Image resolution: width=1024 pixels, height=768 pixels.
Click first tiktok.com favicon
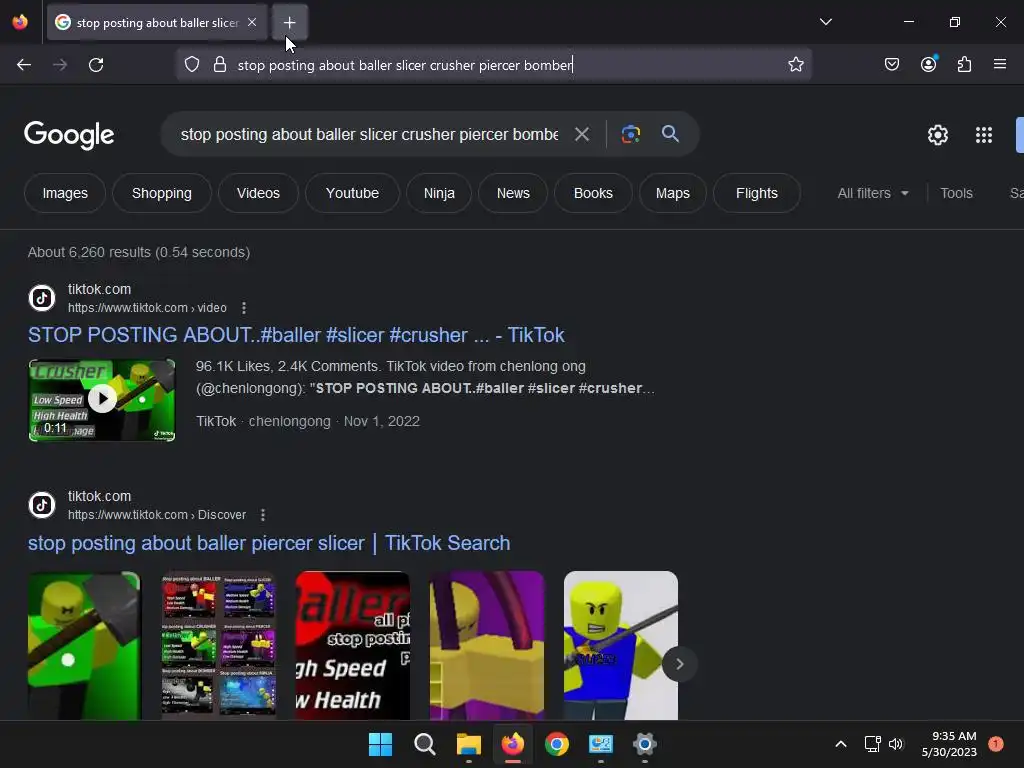coord(42,298)
